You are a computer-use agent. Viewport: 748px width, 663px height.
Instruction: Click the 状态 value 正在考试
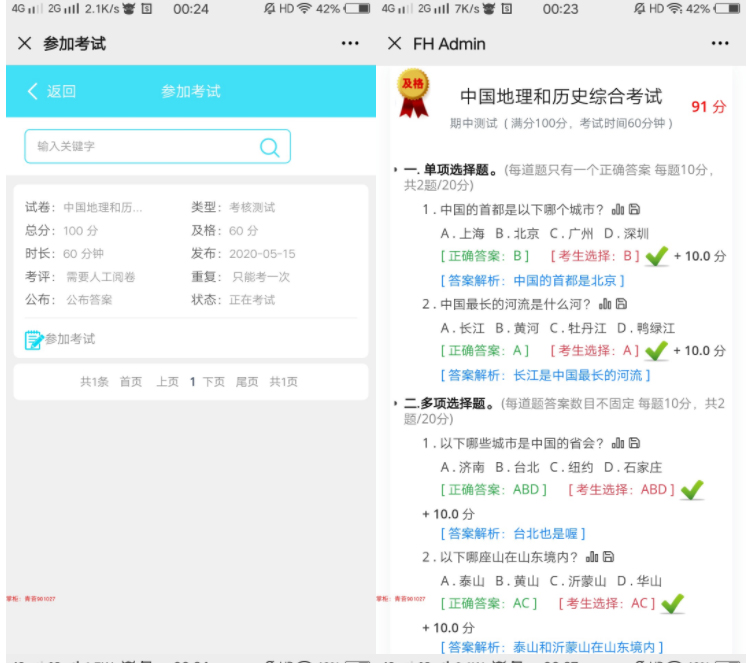[252, 300]
